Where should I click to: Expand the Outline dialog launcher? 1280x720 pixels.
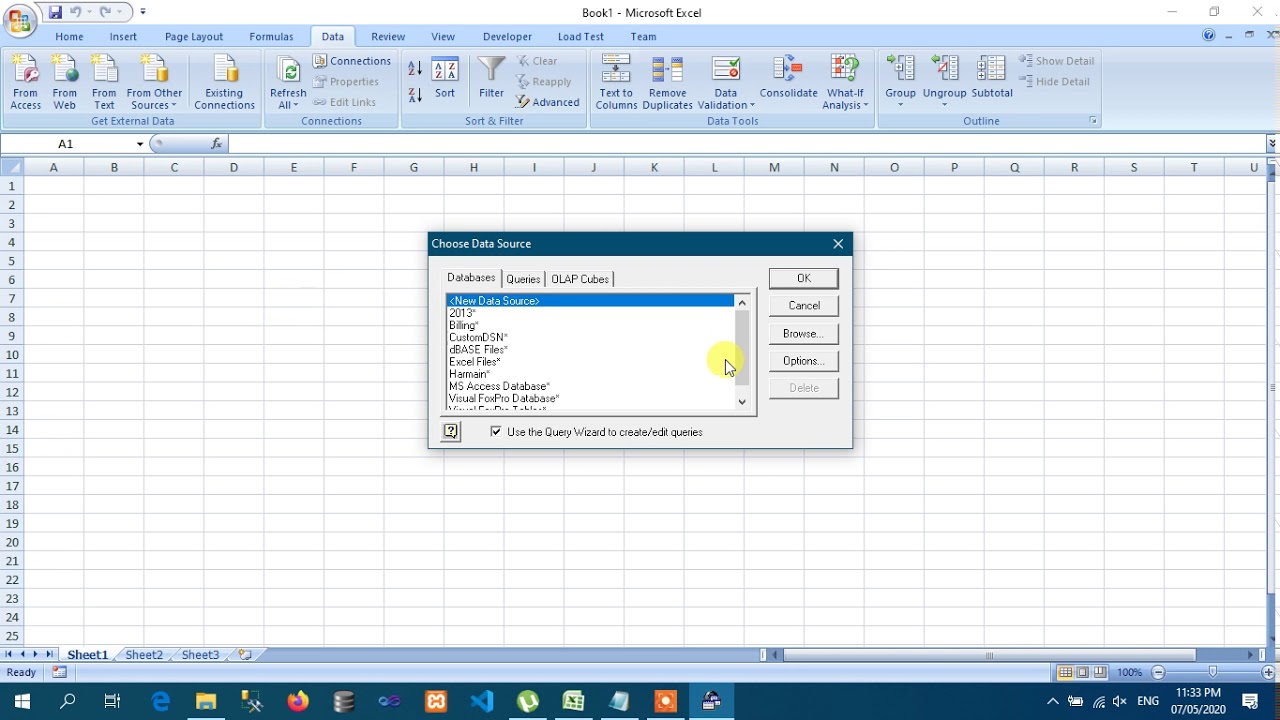click(x=1093, y=121)
